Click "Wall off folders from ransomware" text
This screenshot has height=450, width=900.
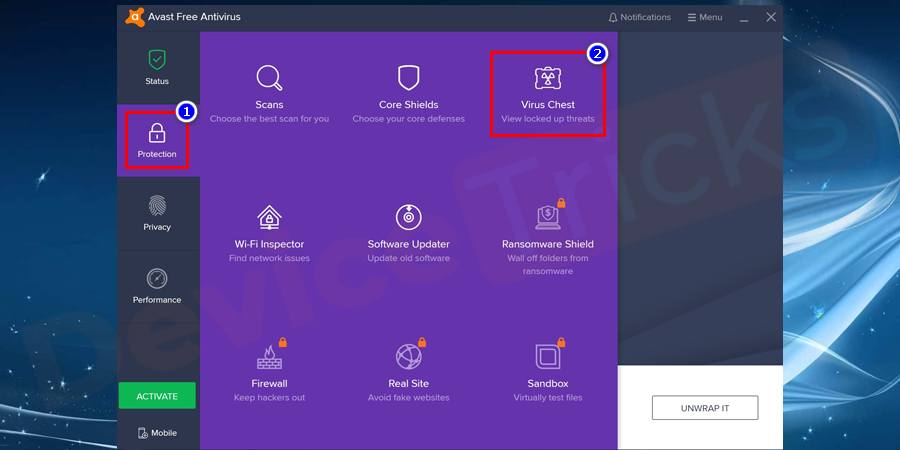[x=548, y=265]
